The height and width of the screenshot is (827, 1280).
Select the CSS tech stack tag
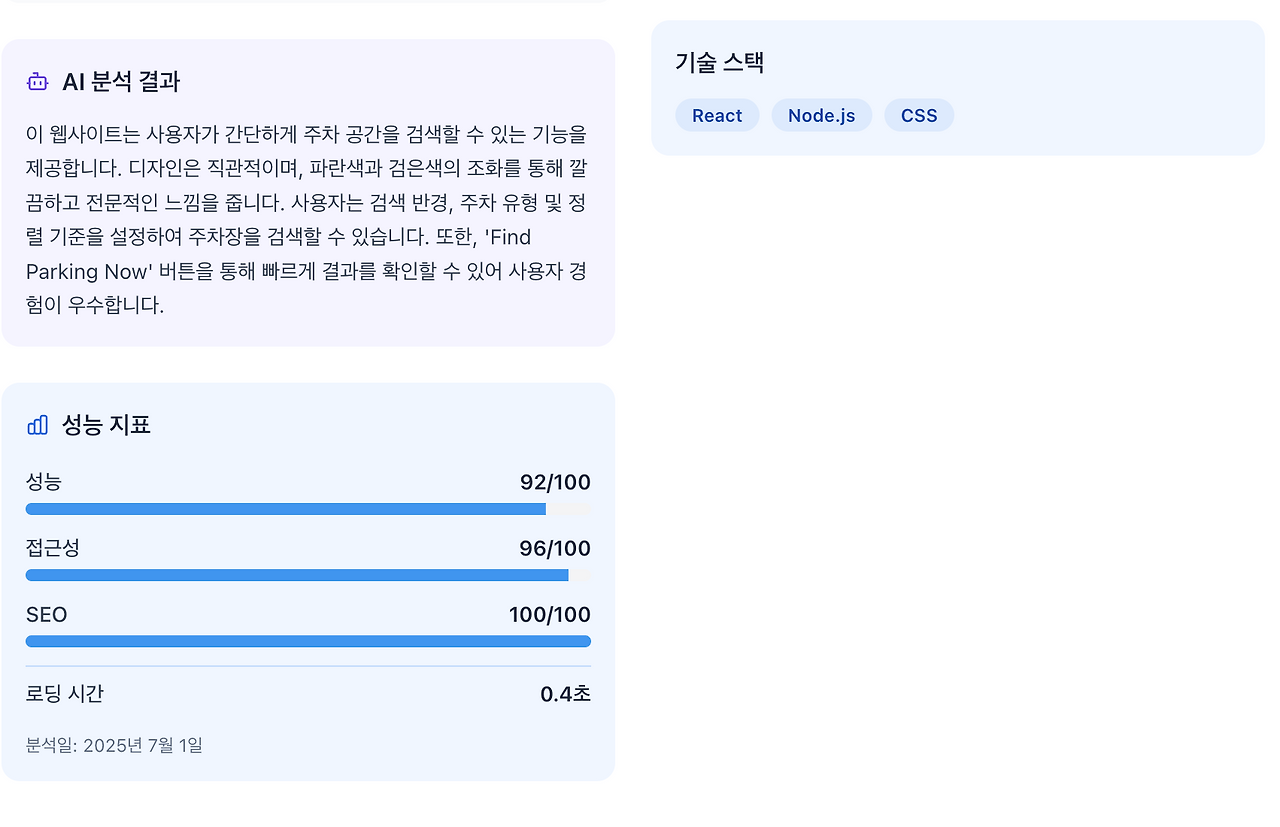click(919, 115)
